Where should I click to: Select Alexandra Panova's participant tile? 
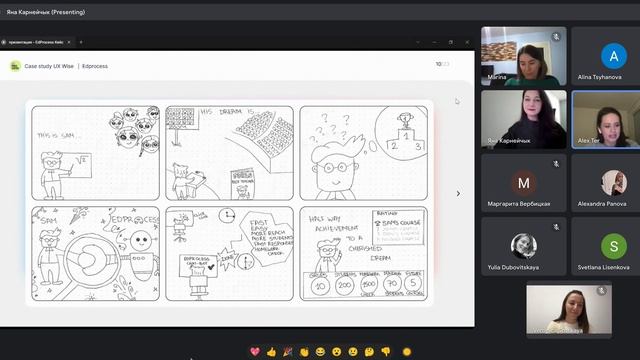[606, 183]
